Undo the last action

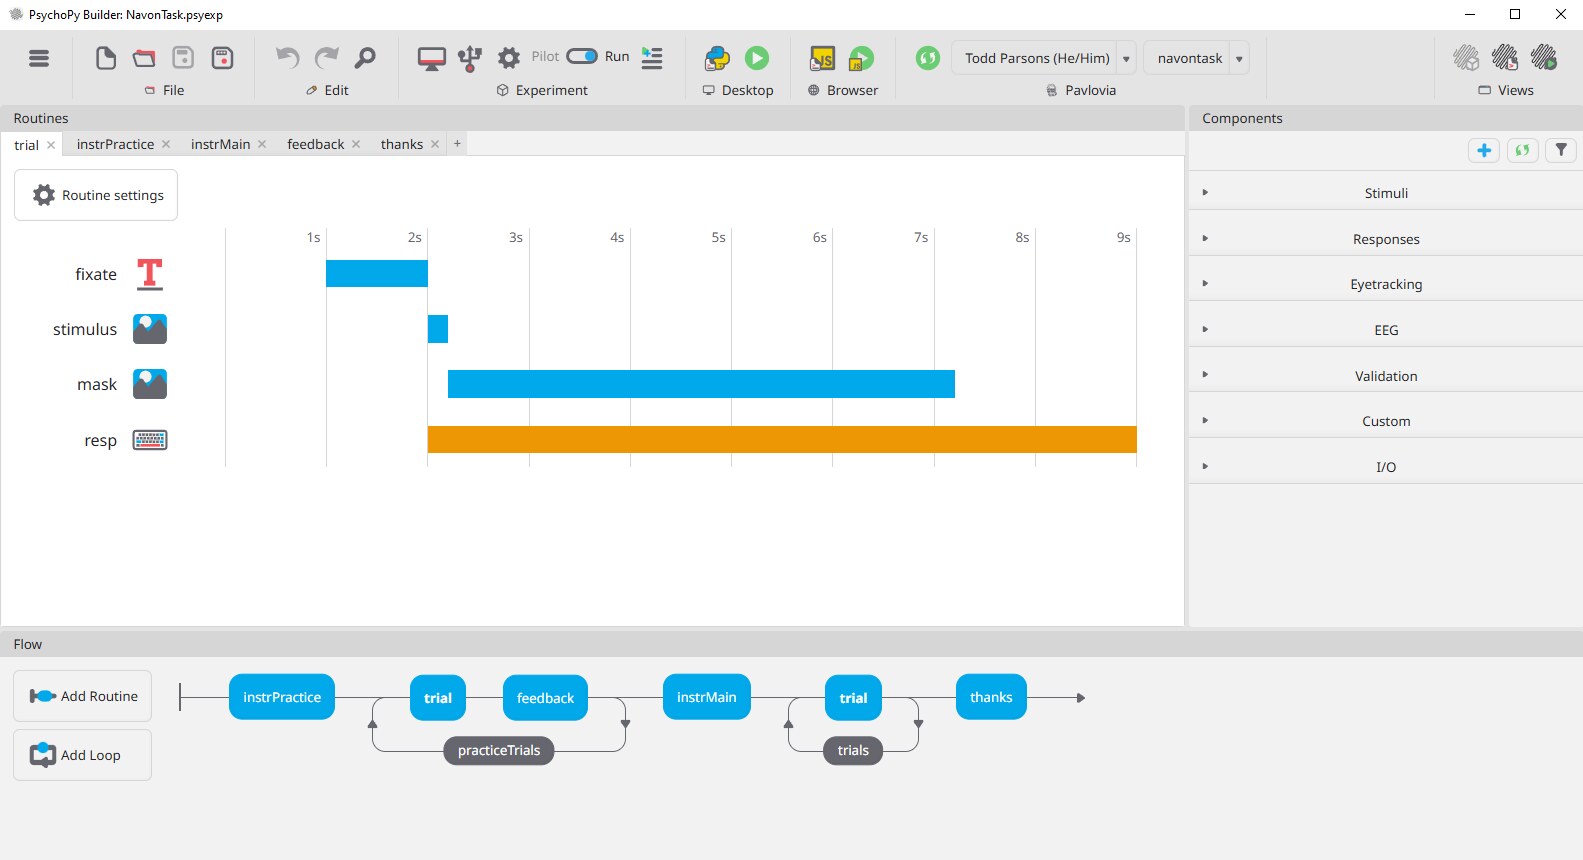click(287, 58)
